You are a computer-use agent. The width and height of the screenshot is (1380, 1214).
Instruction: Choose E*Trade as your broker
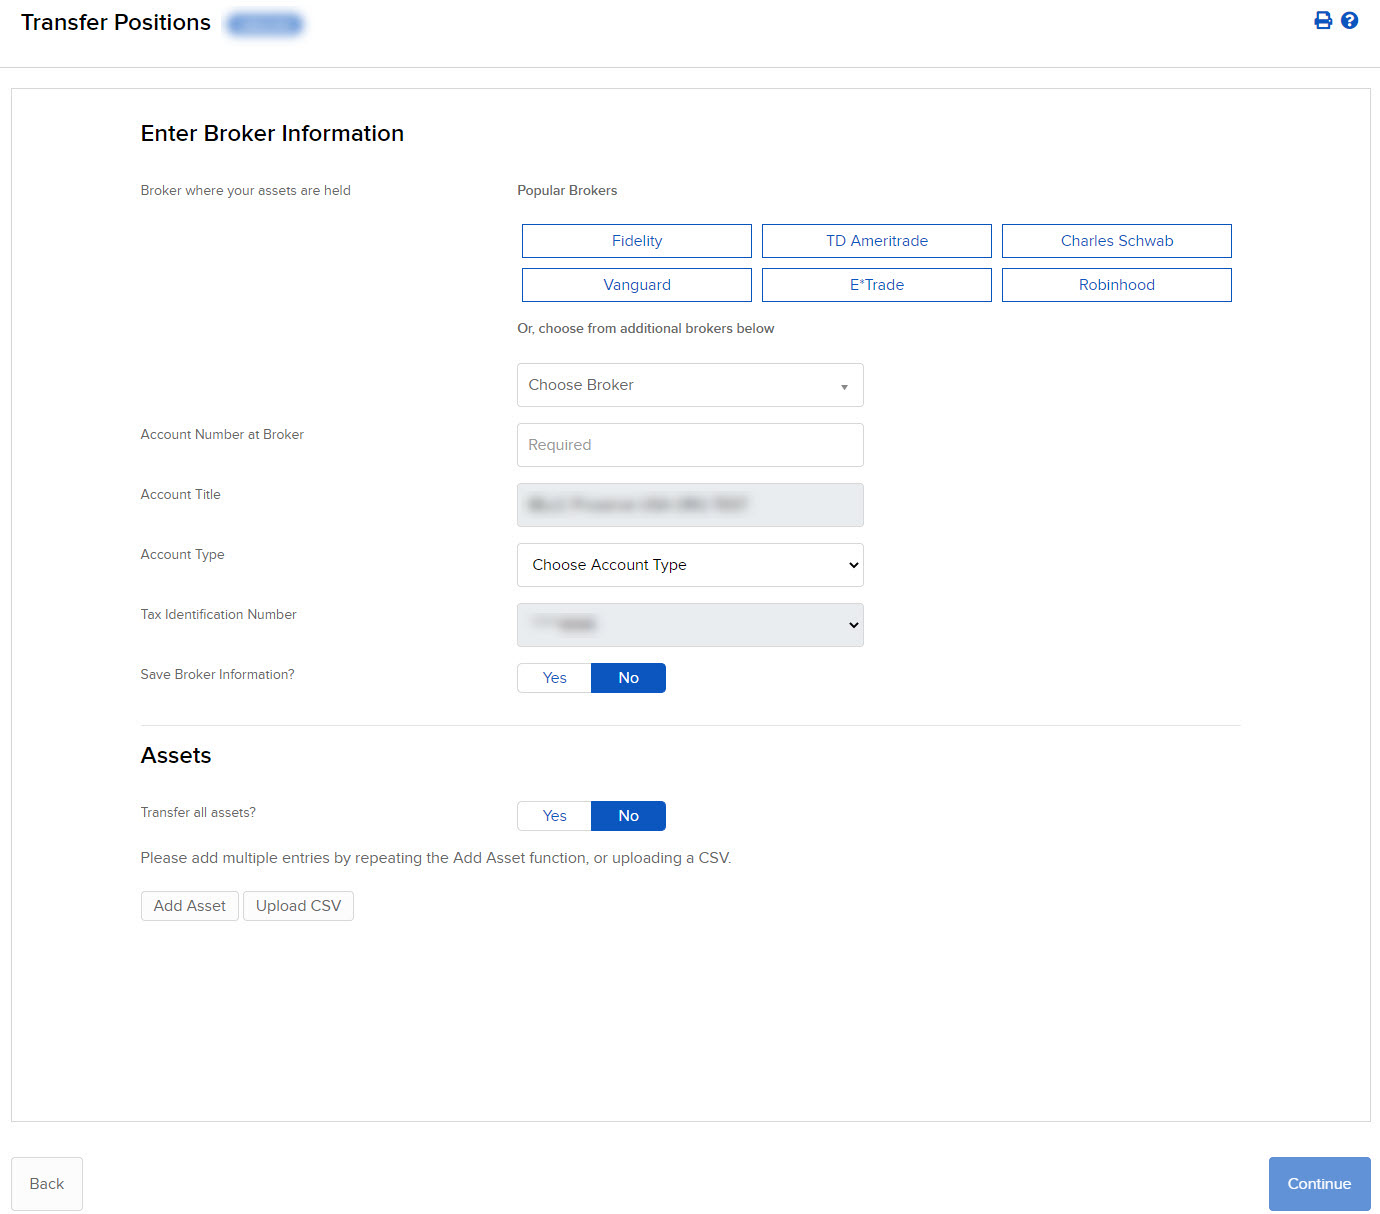point(876,284)
